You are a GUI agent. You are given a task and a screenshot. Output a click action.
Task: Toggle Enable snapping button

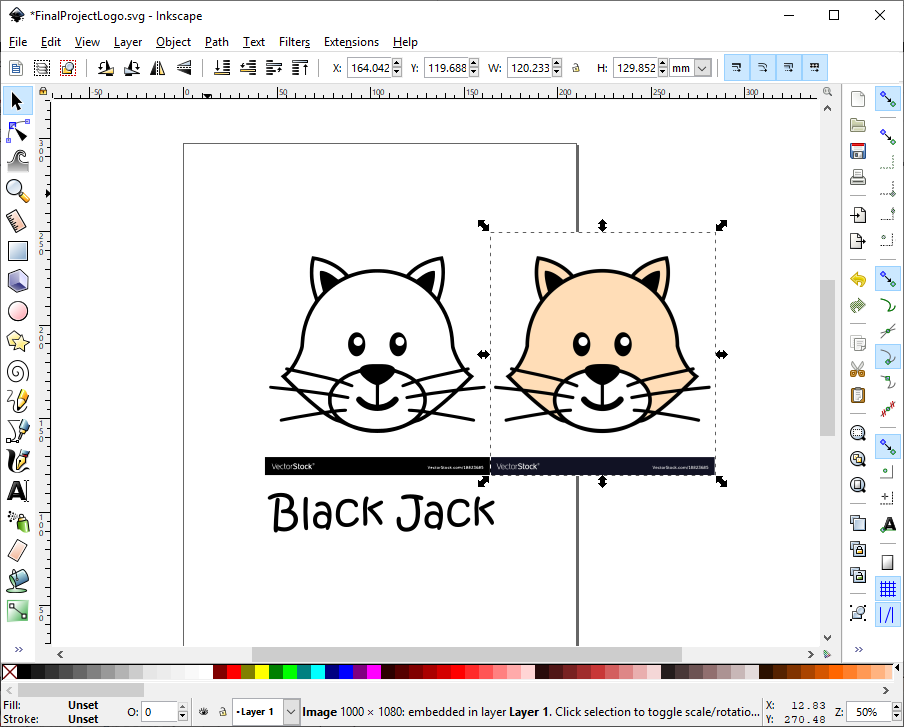tap(888, 100)
